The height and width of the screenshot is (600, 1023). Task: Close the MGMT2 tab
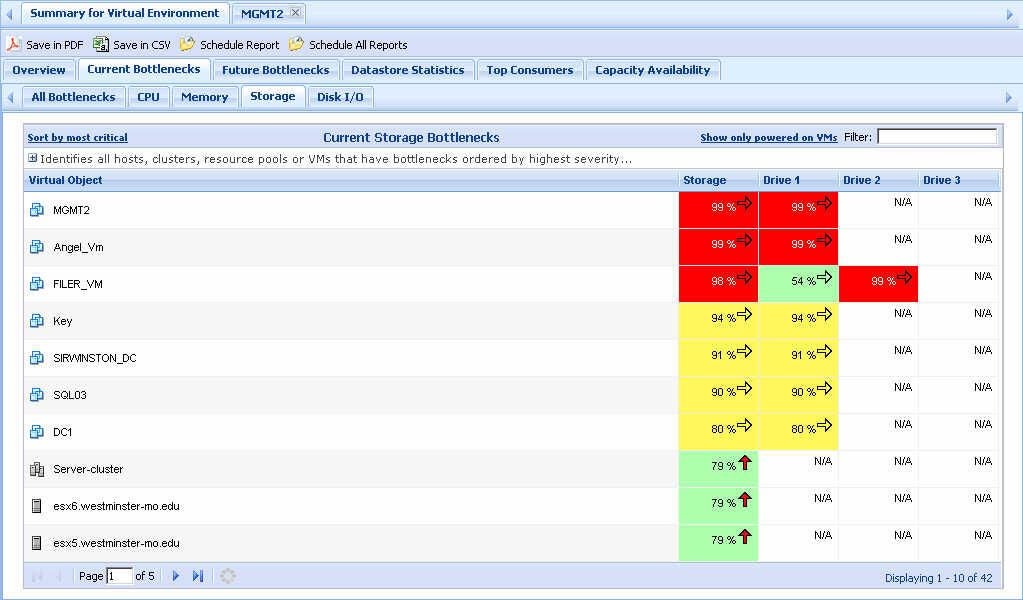(295, 12)
